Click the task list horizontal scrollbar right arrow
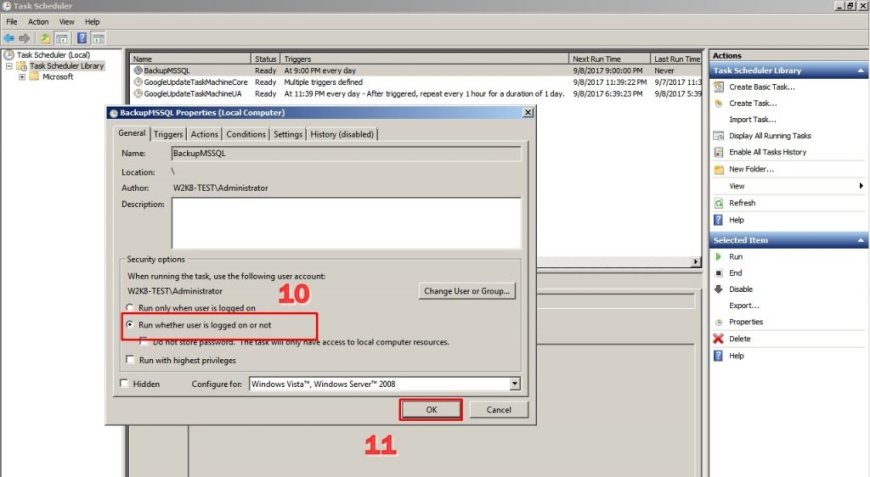Viewport: 870px width, 477px height. [x=696, y=262]
